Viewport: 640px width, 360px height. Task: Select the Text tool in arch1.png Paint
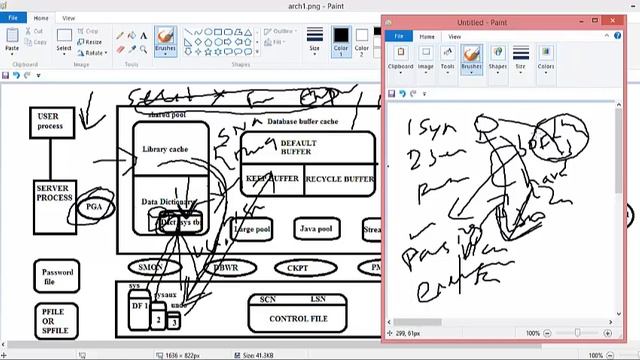tap(144, 36)
